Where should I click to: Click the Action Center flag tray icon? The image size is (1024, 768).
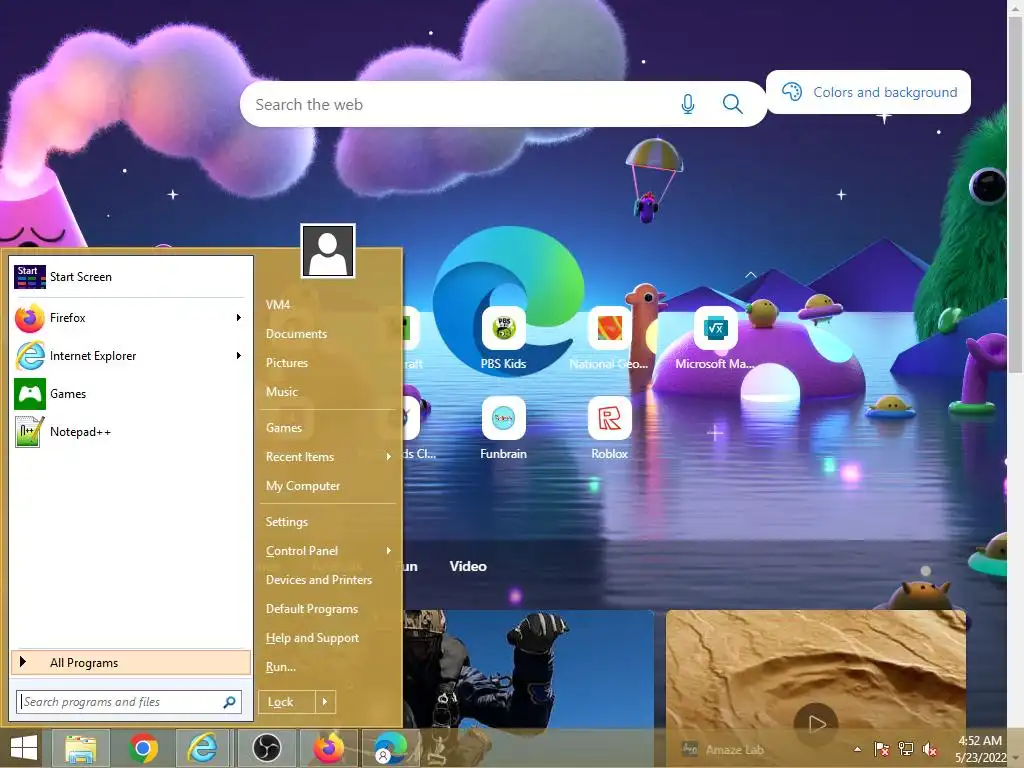point(882,749)
